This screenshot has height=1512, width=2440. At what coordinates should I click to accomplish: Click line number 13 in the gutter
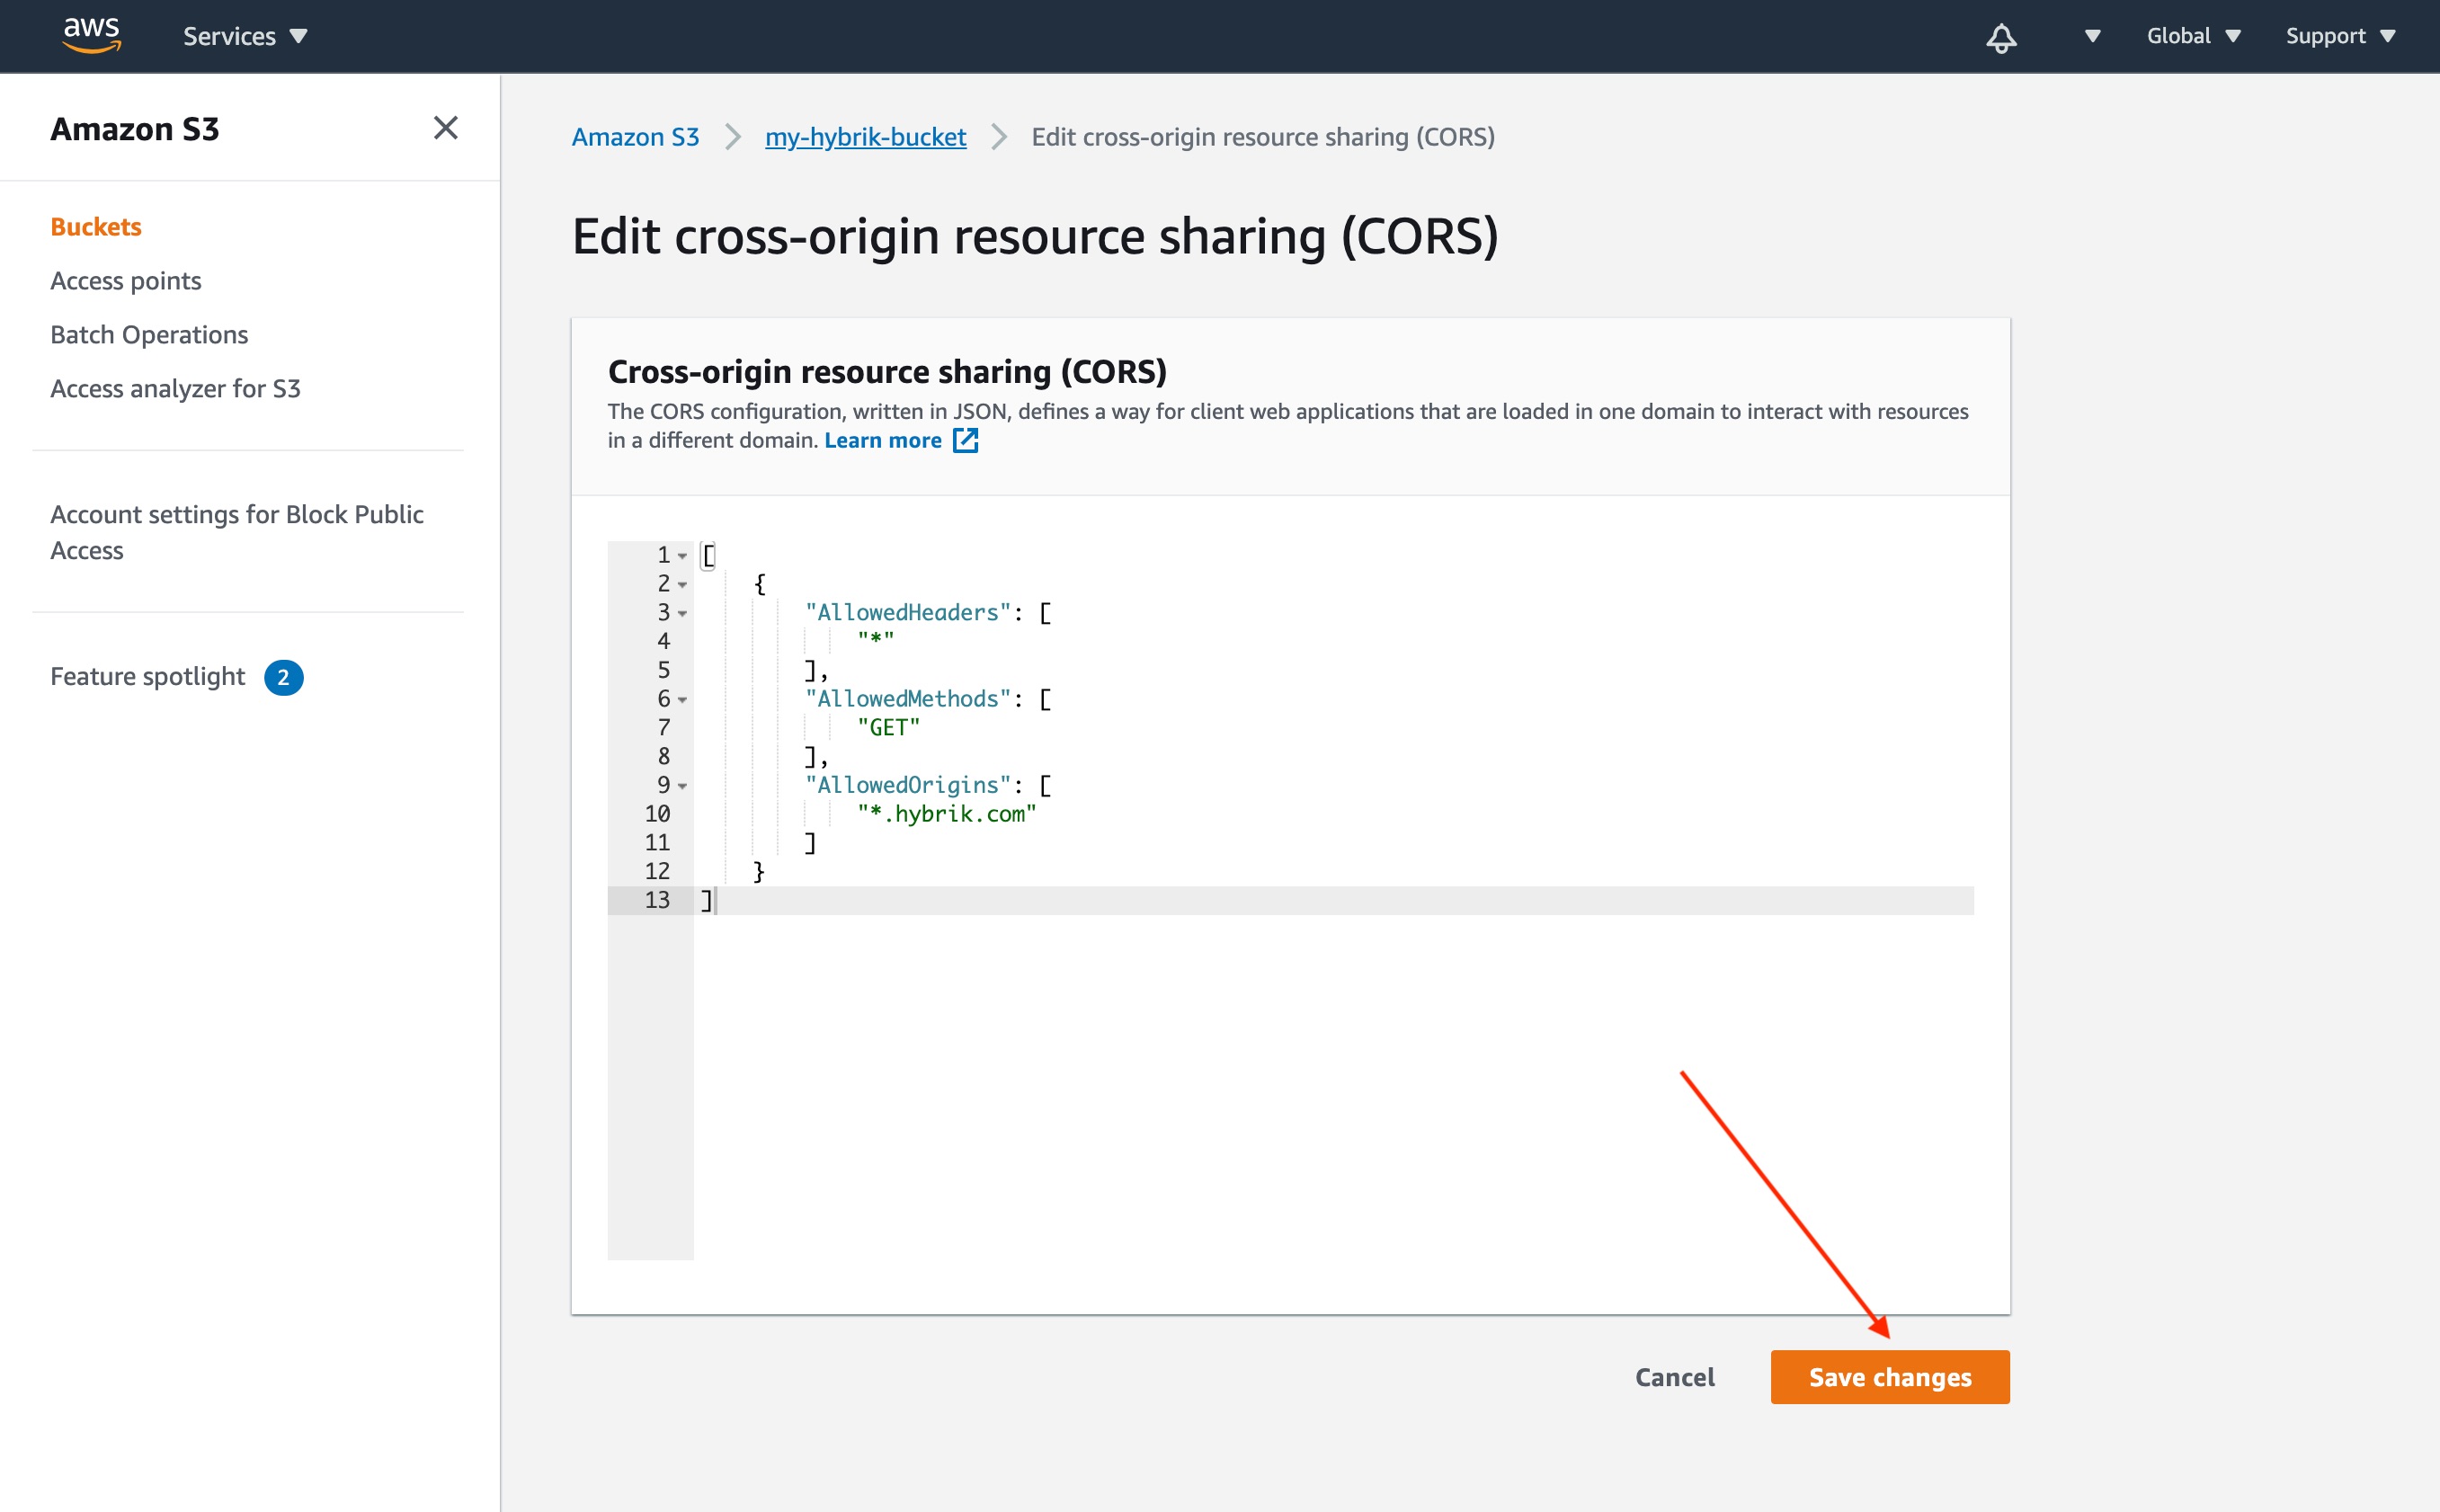coord(657,900)
